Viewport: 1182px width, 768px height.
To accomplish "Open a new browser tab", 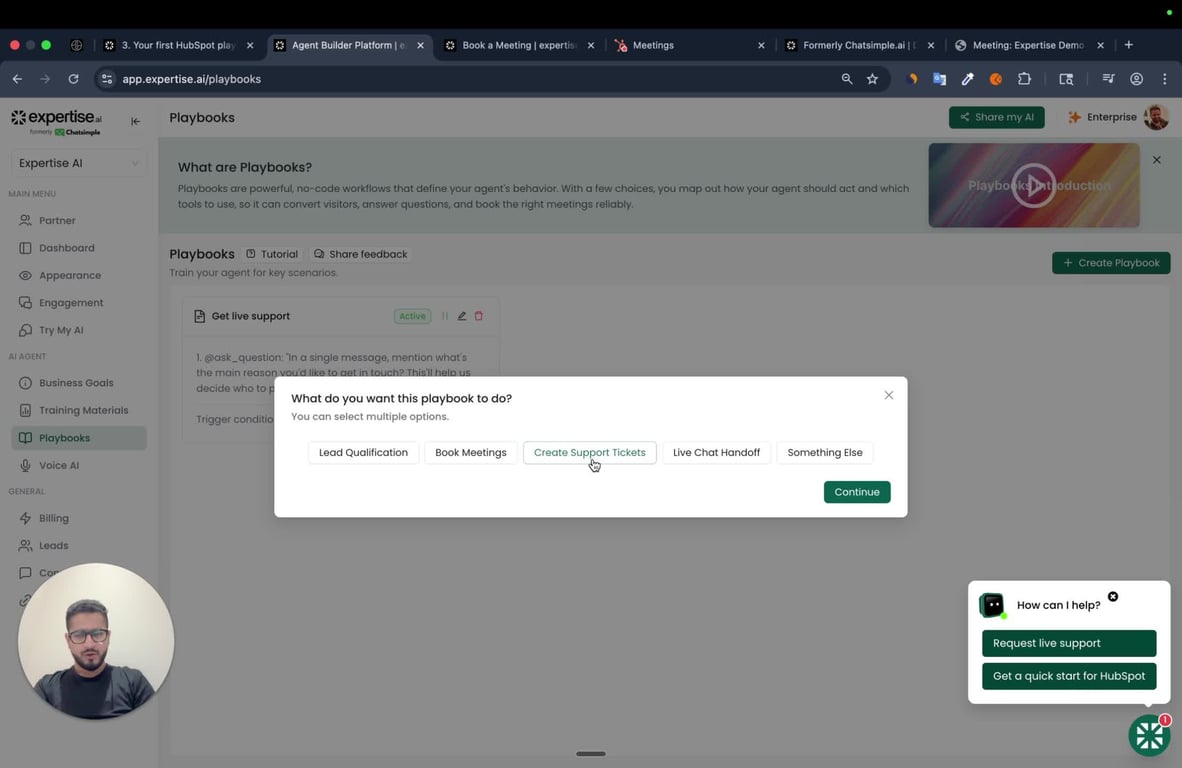I will (1128, 45).
